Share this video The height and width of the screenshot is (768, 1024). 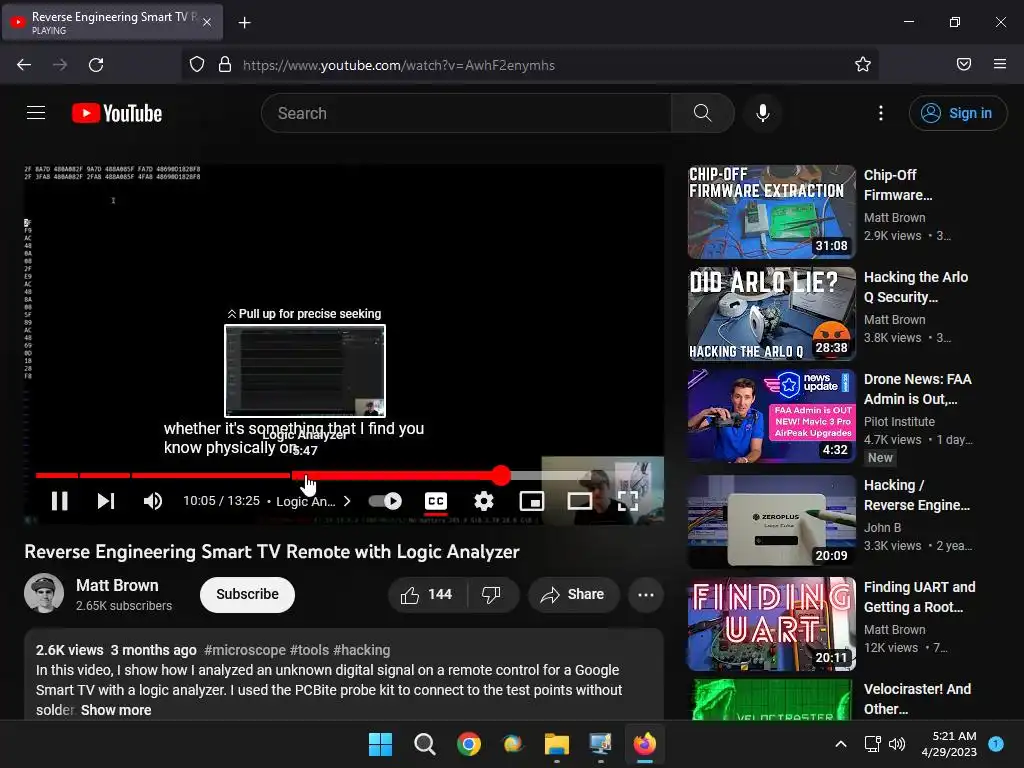(x=573, y=594)
